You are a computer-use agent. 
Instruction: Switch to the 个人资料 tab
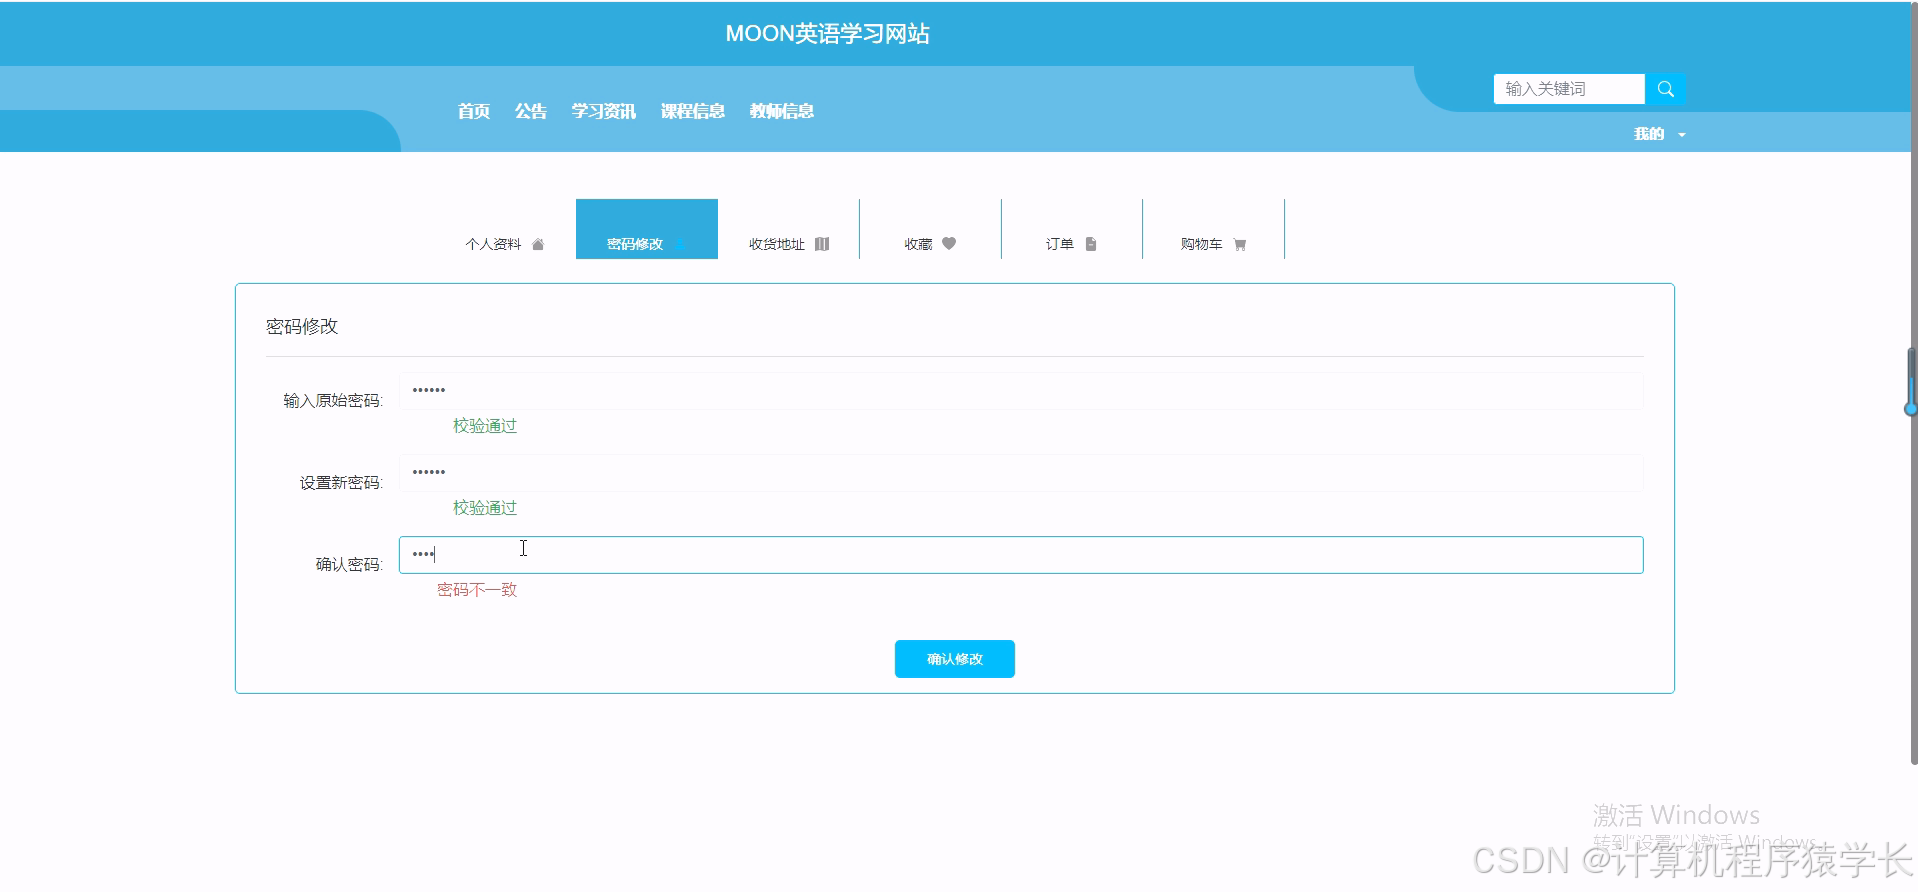point(505,229)
